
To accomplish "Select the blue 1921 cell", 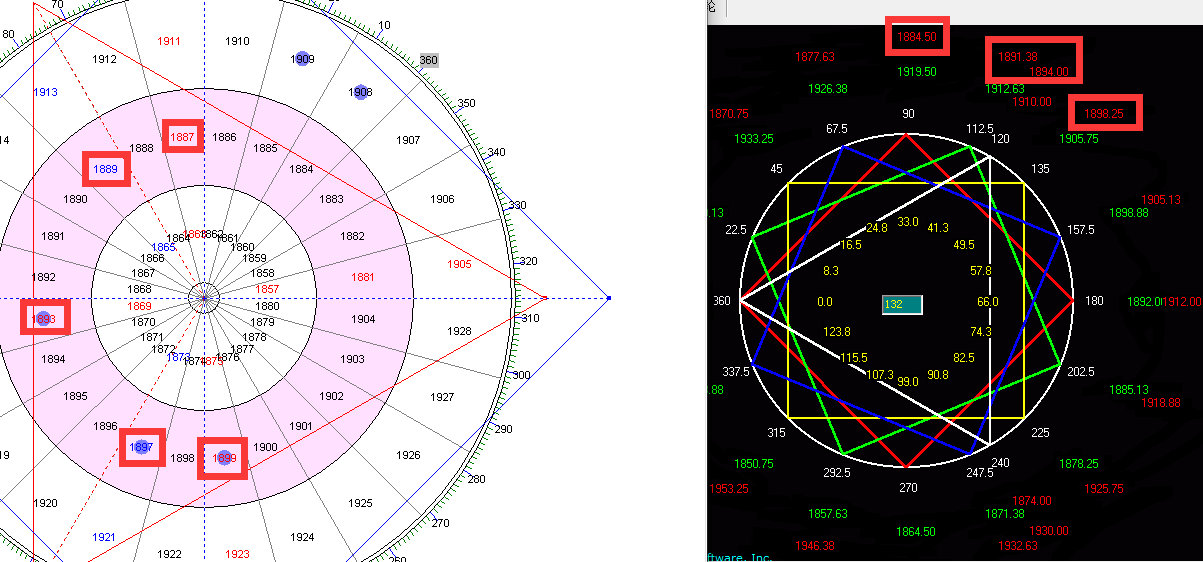I will [x=104, y=537].
